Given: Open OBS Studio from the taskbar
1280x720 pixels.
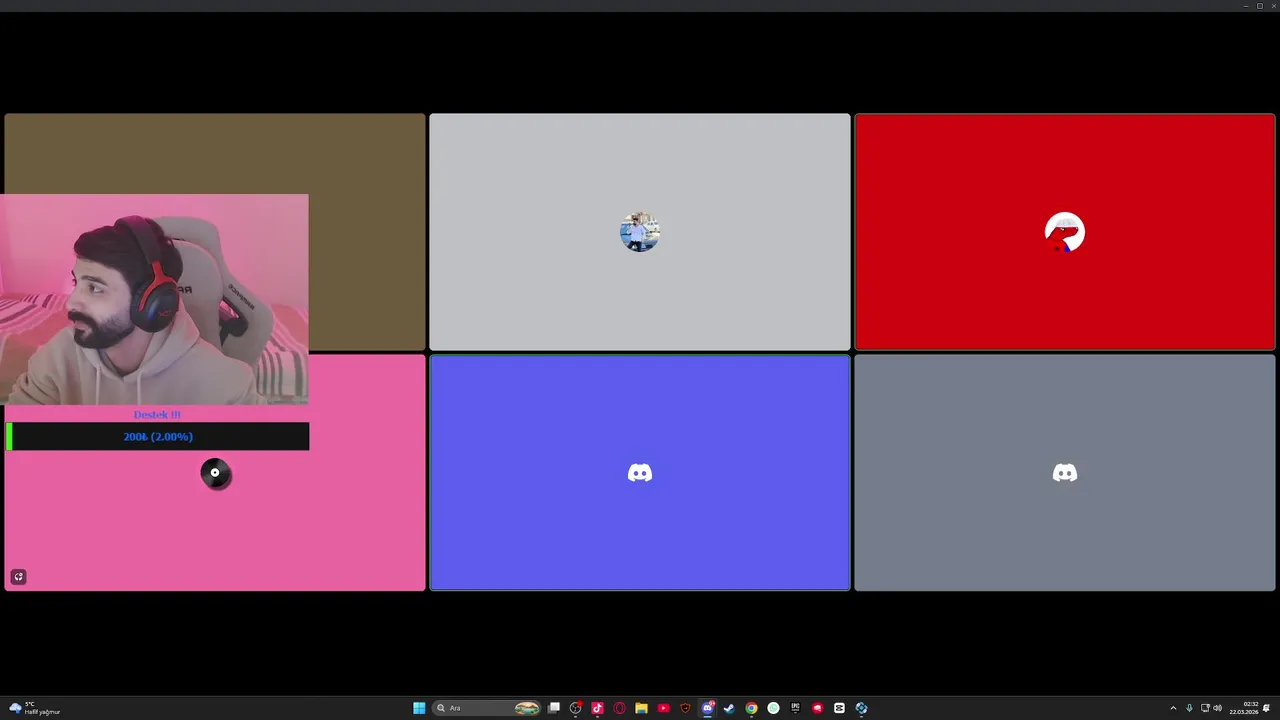Looking at the screenshot, I should coord(576,708).
